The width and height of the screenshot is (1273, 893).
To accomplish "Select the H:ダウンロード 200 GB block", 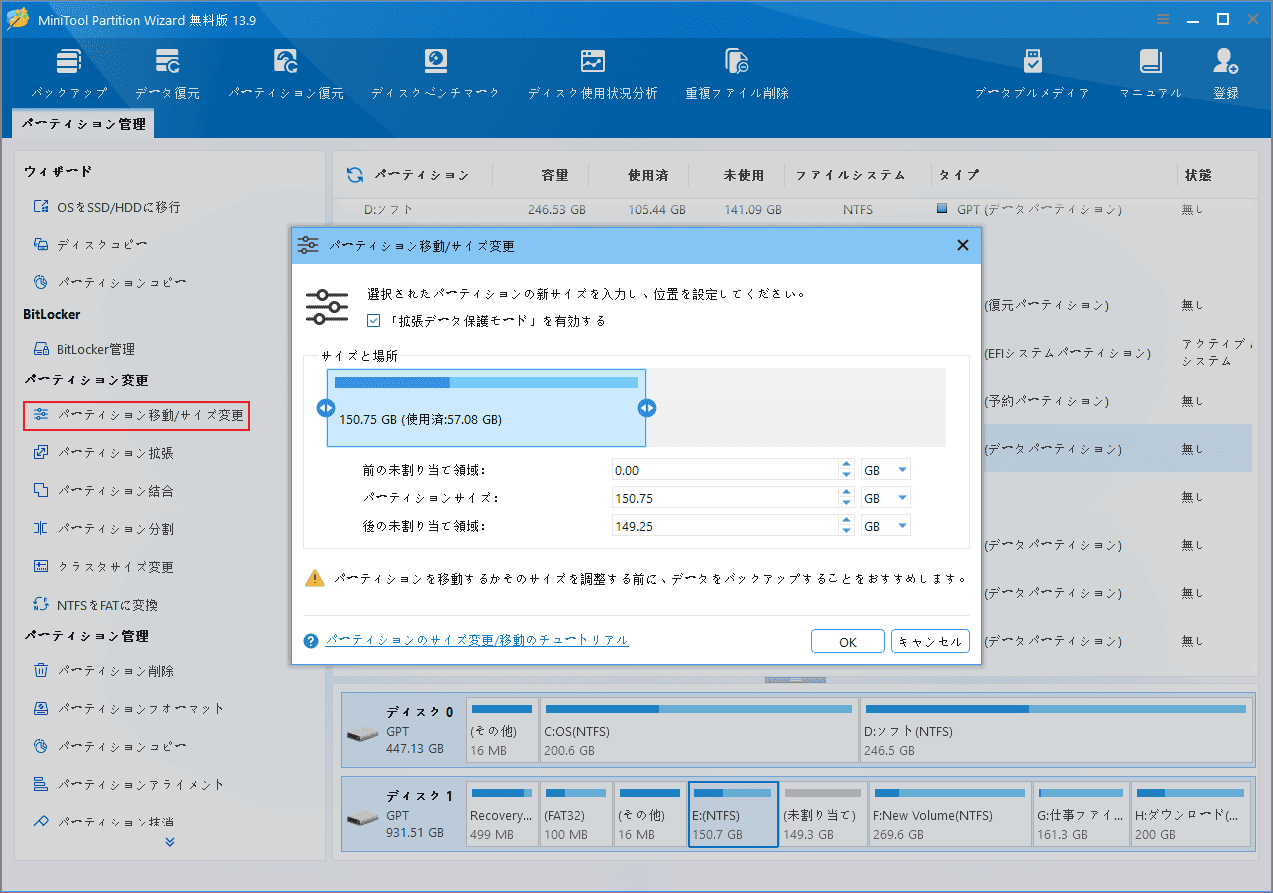I will pos(1191,815).
